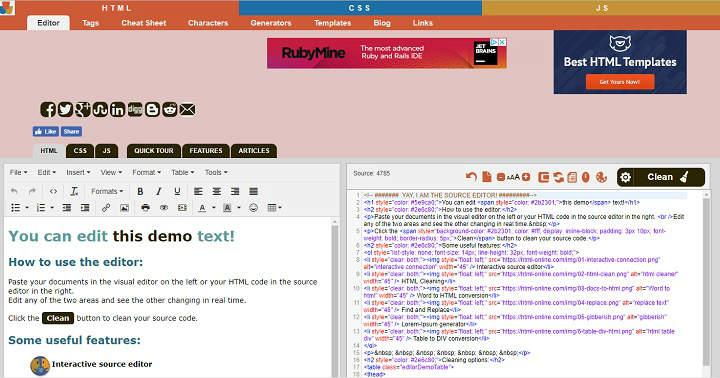
Task: Click the find and replace arrows icon
Action: click(x=558, y=177)
